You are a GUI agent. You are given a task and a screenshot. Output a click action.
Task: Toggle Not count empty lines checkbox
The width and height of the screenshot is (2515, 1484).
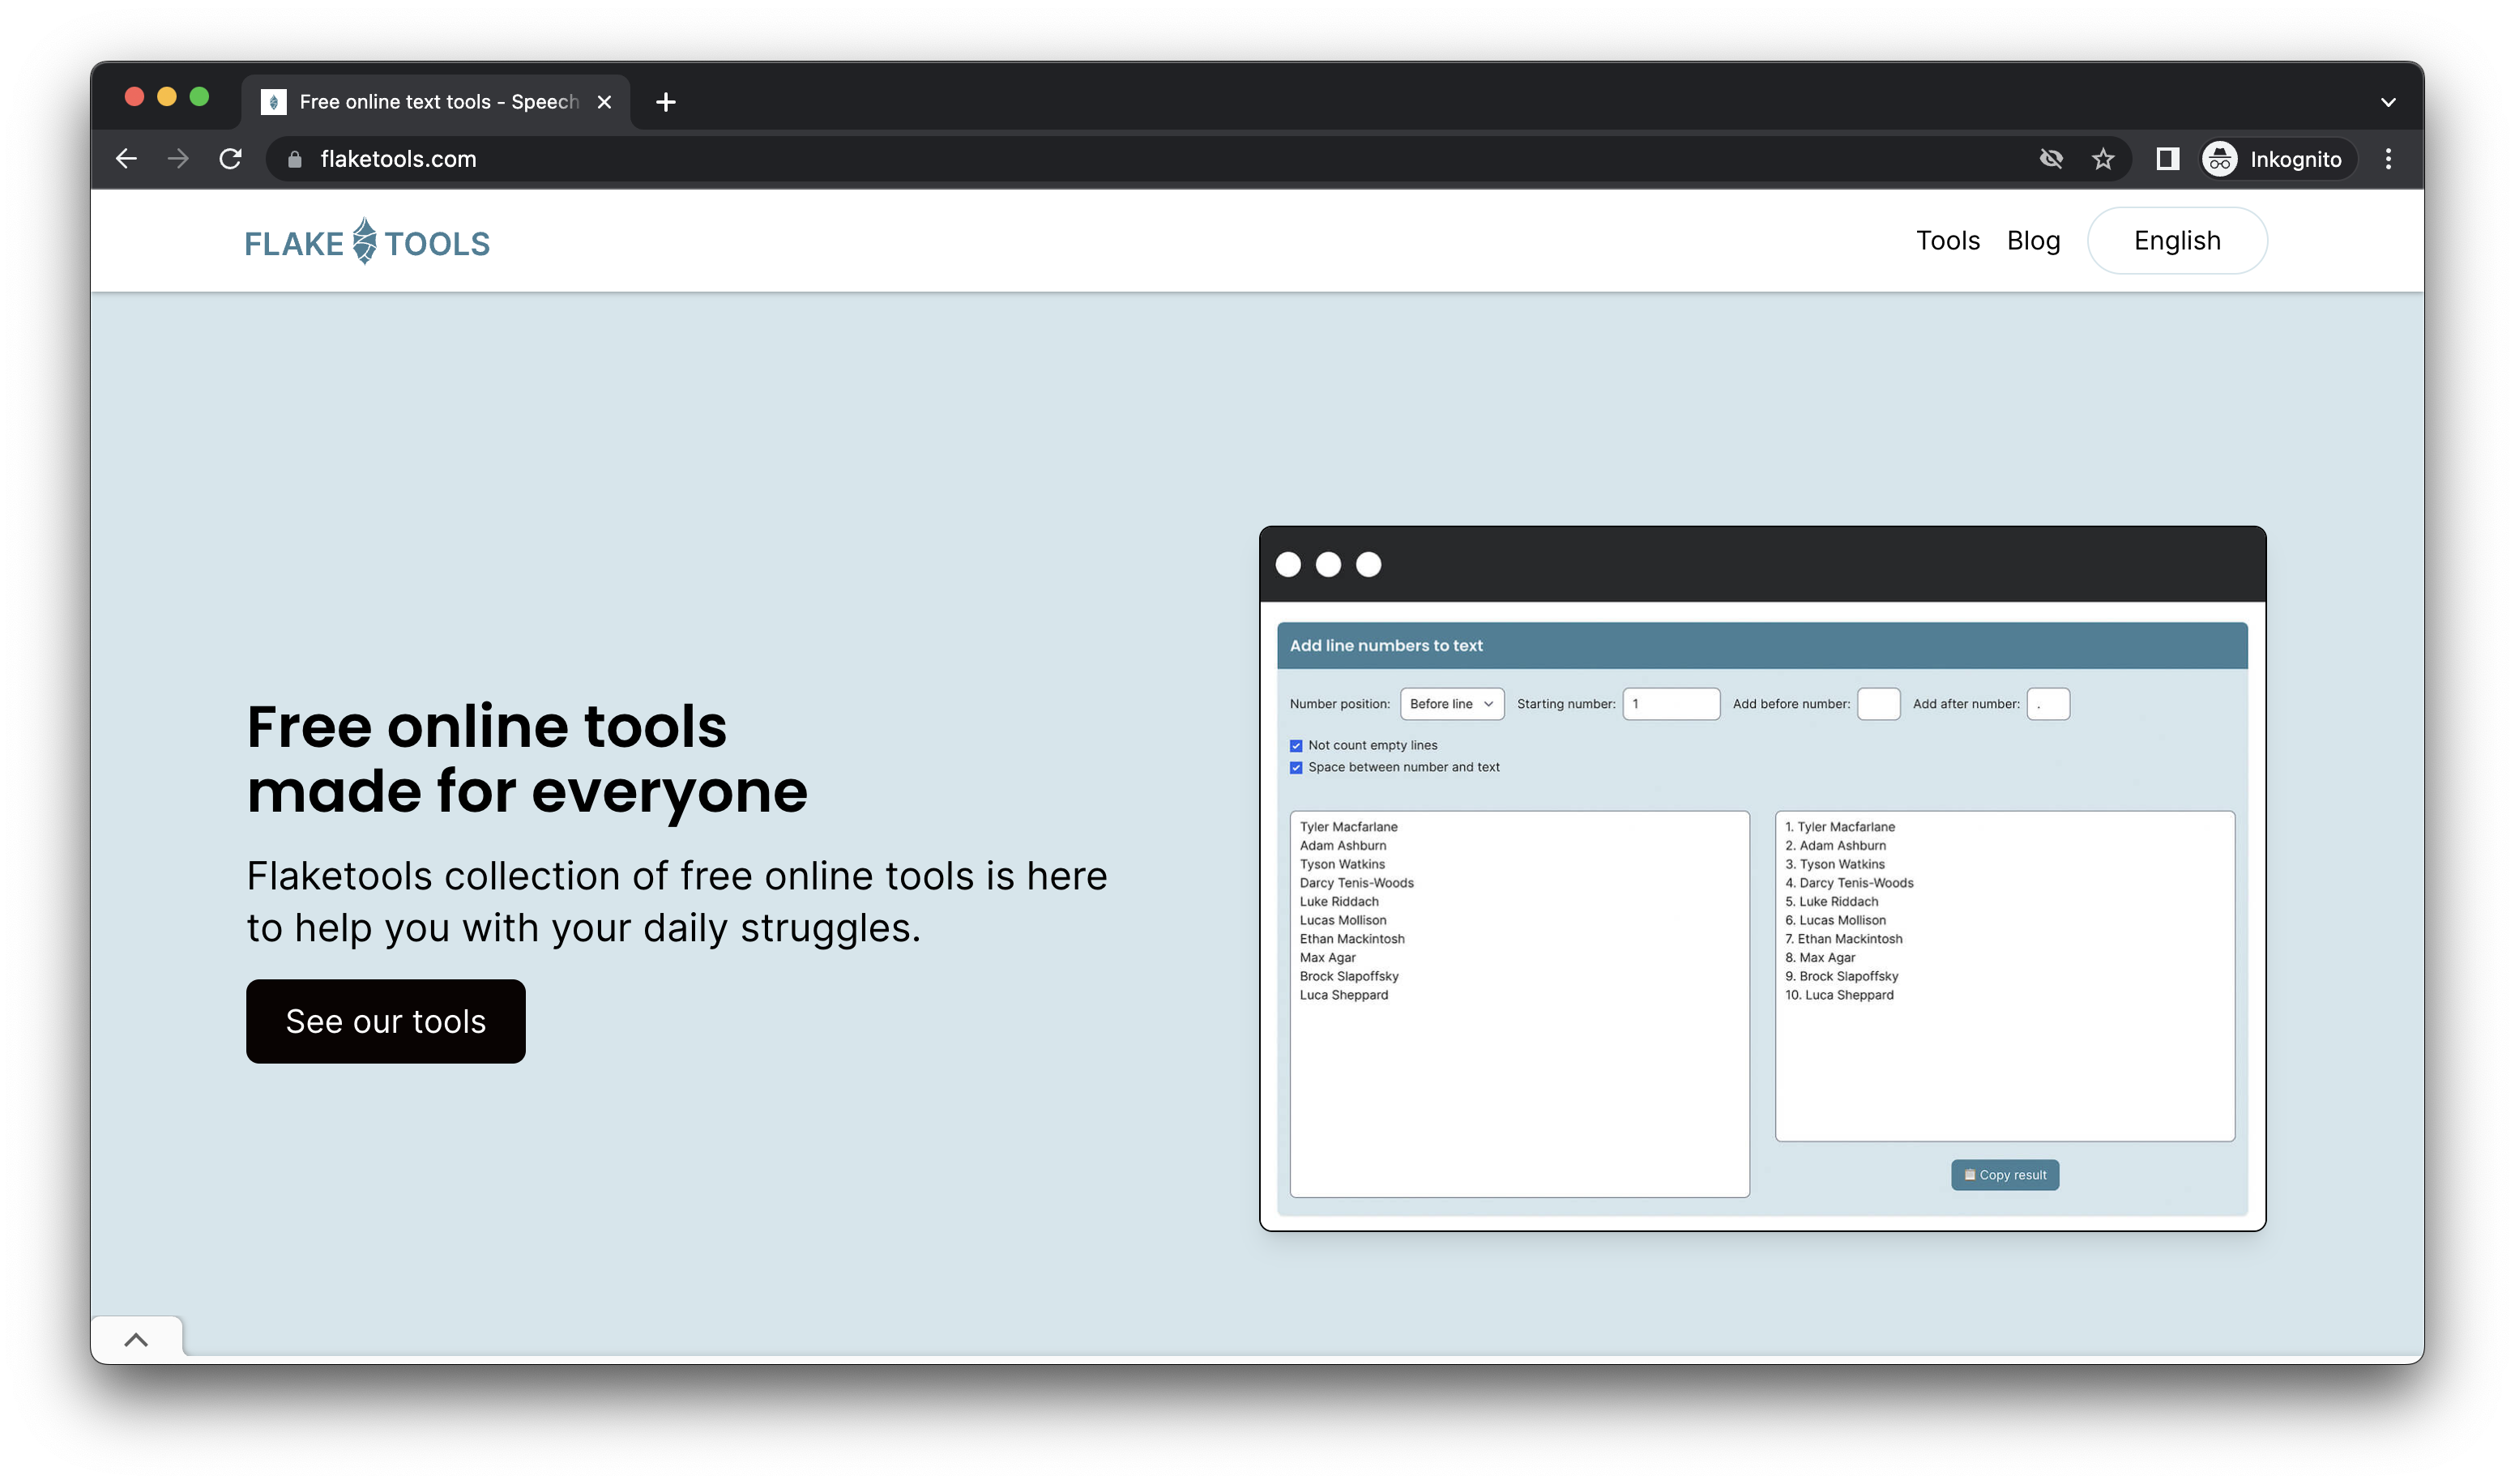point(1296,746)
